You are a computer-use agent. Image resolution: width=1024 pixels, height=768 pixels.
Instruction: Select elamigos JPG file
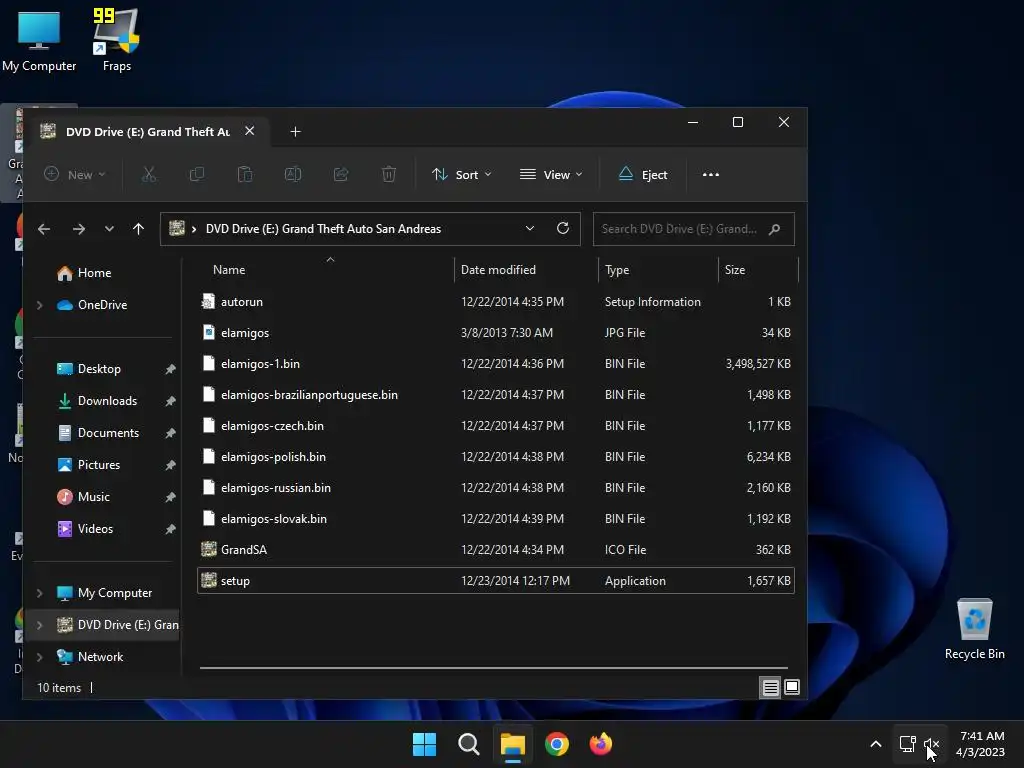coord(496,333)
